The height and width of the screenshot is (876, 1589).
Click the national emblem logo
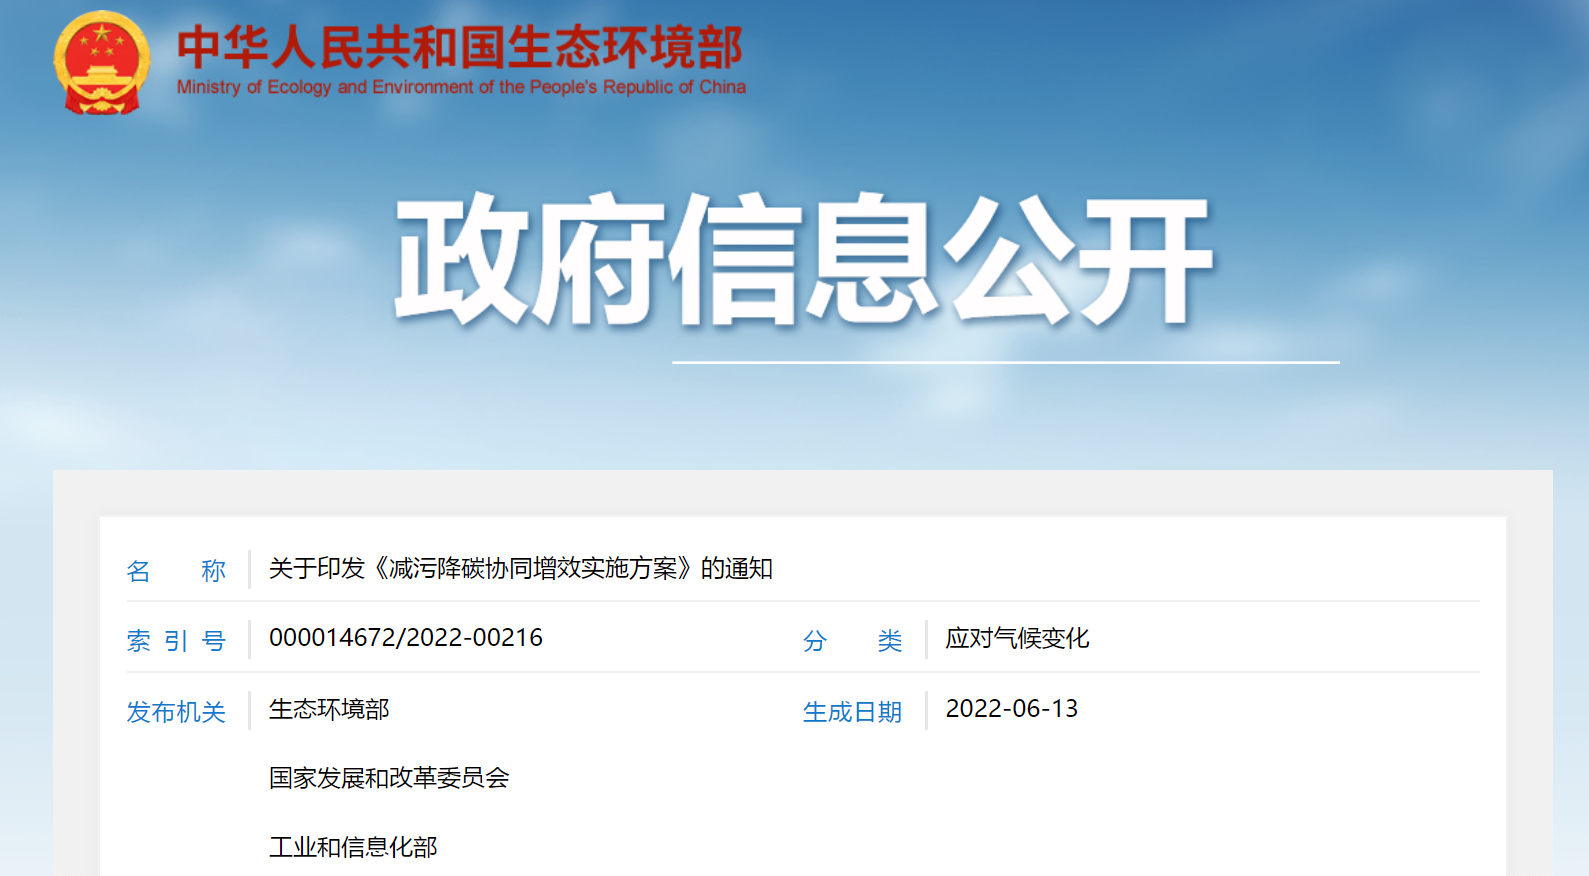click(101, 62)
